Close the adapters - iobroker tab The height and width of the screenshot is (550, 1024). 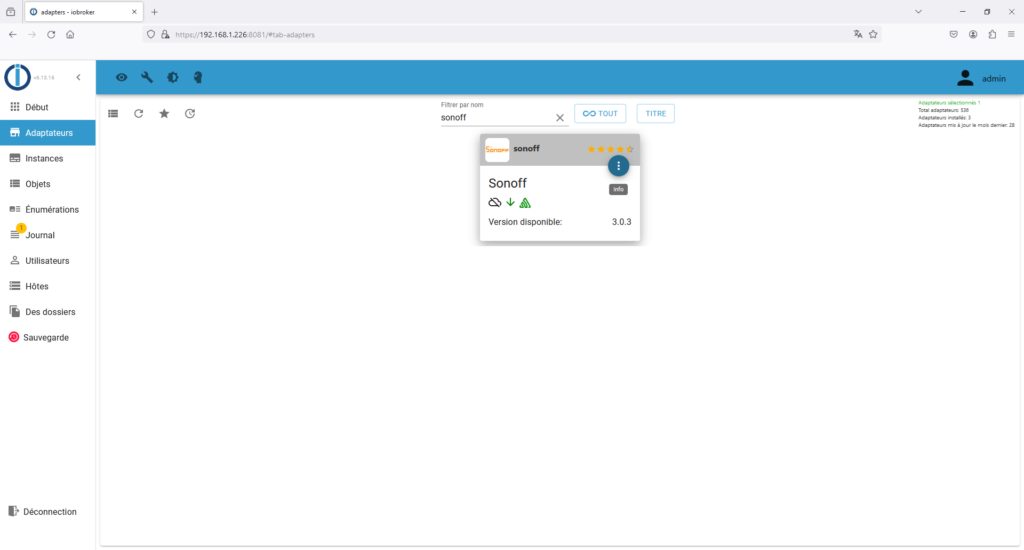point(135,12)
